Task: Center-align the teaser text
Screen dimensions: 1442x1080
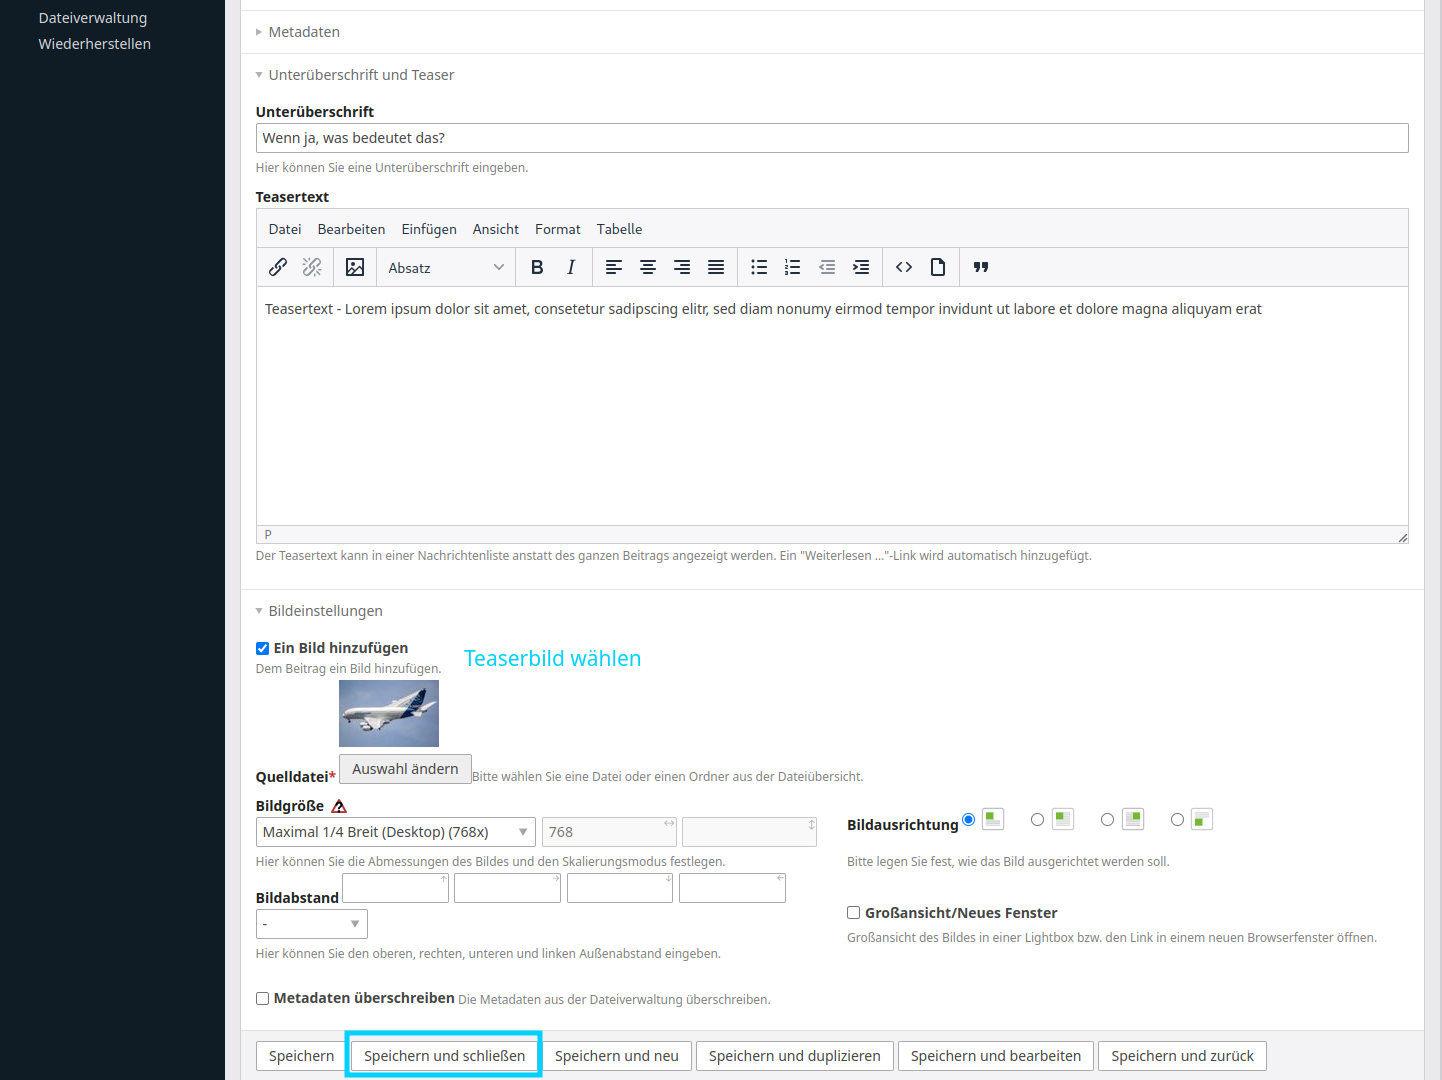Action: click(648, 267)
